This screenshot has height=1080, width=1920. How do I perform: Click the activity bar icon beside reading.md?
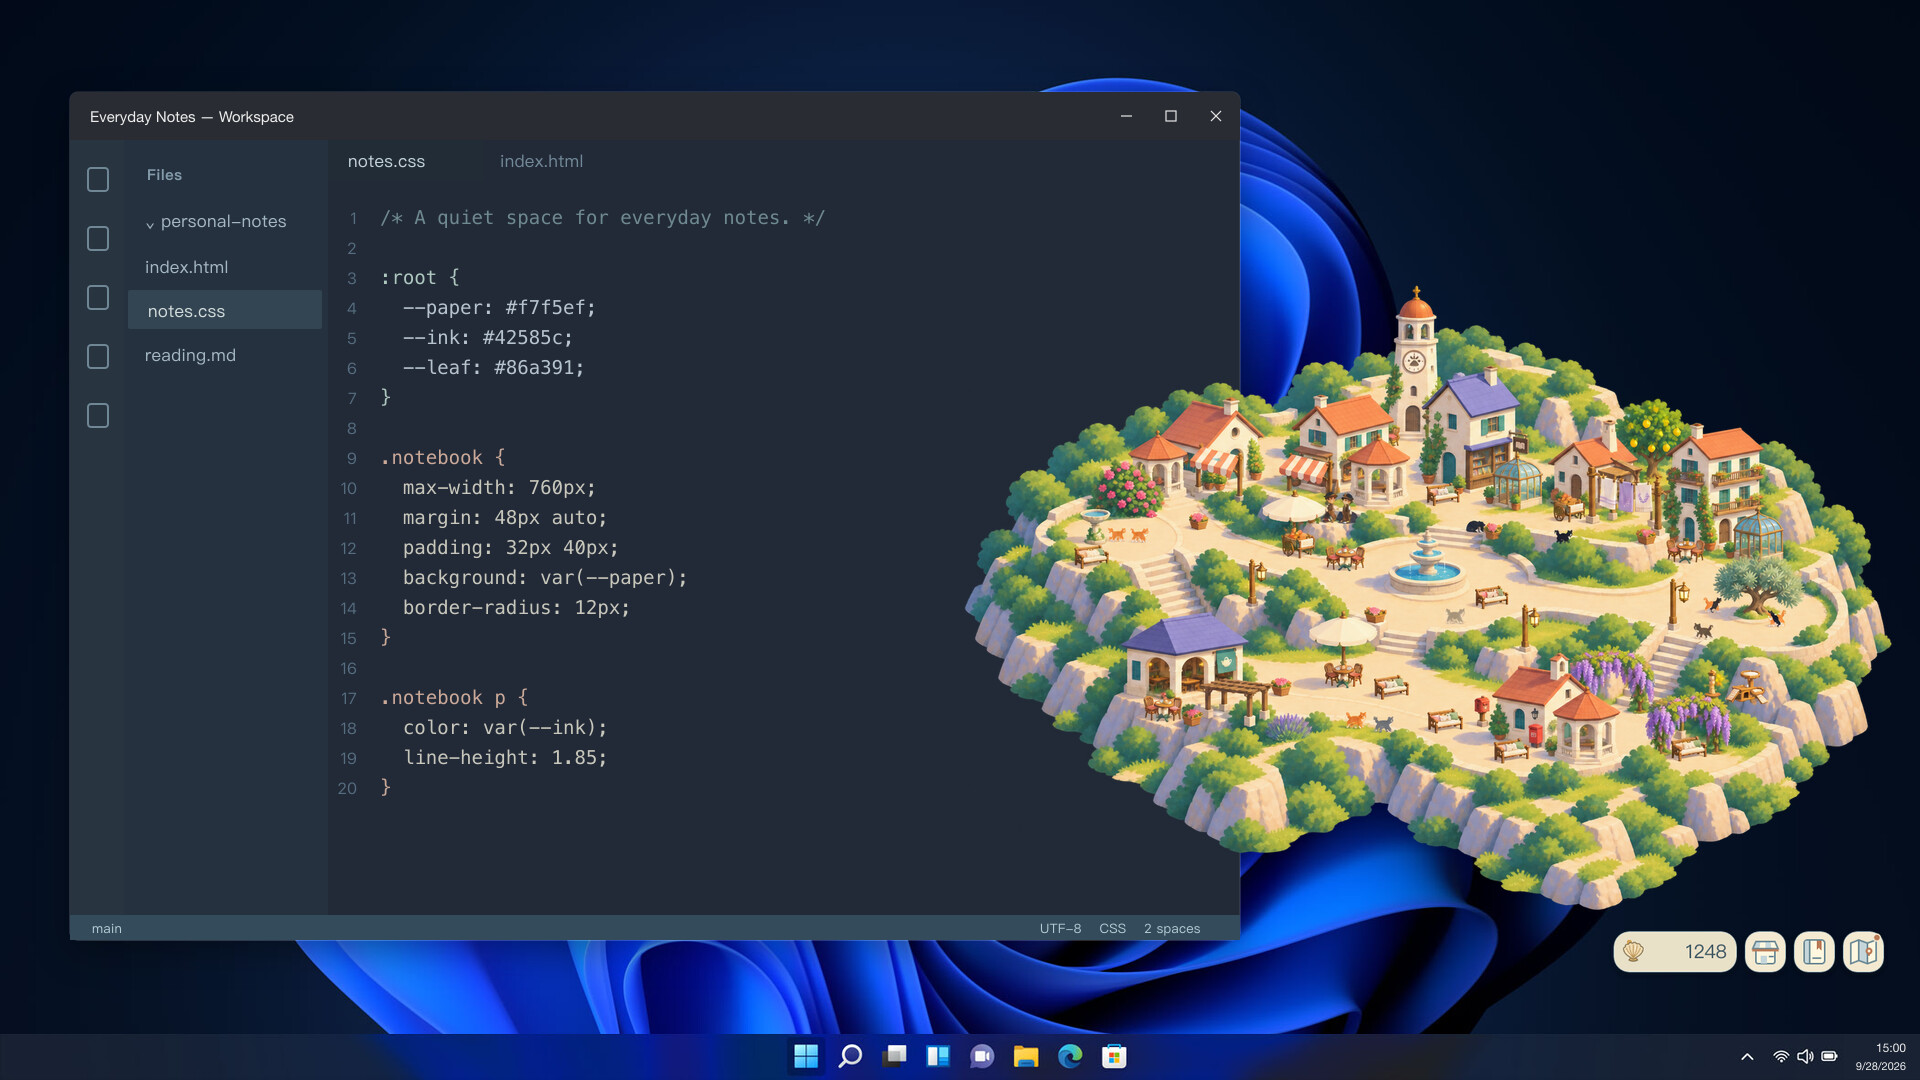(98, 356)
